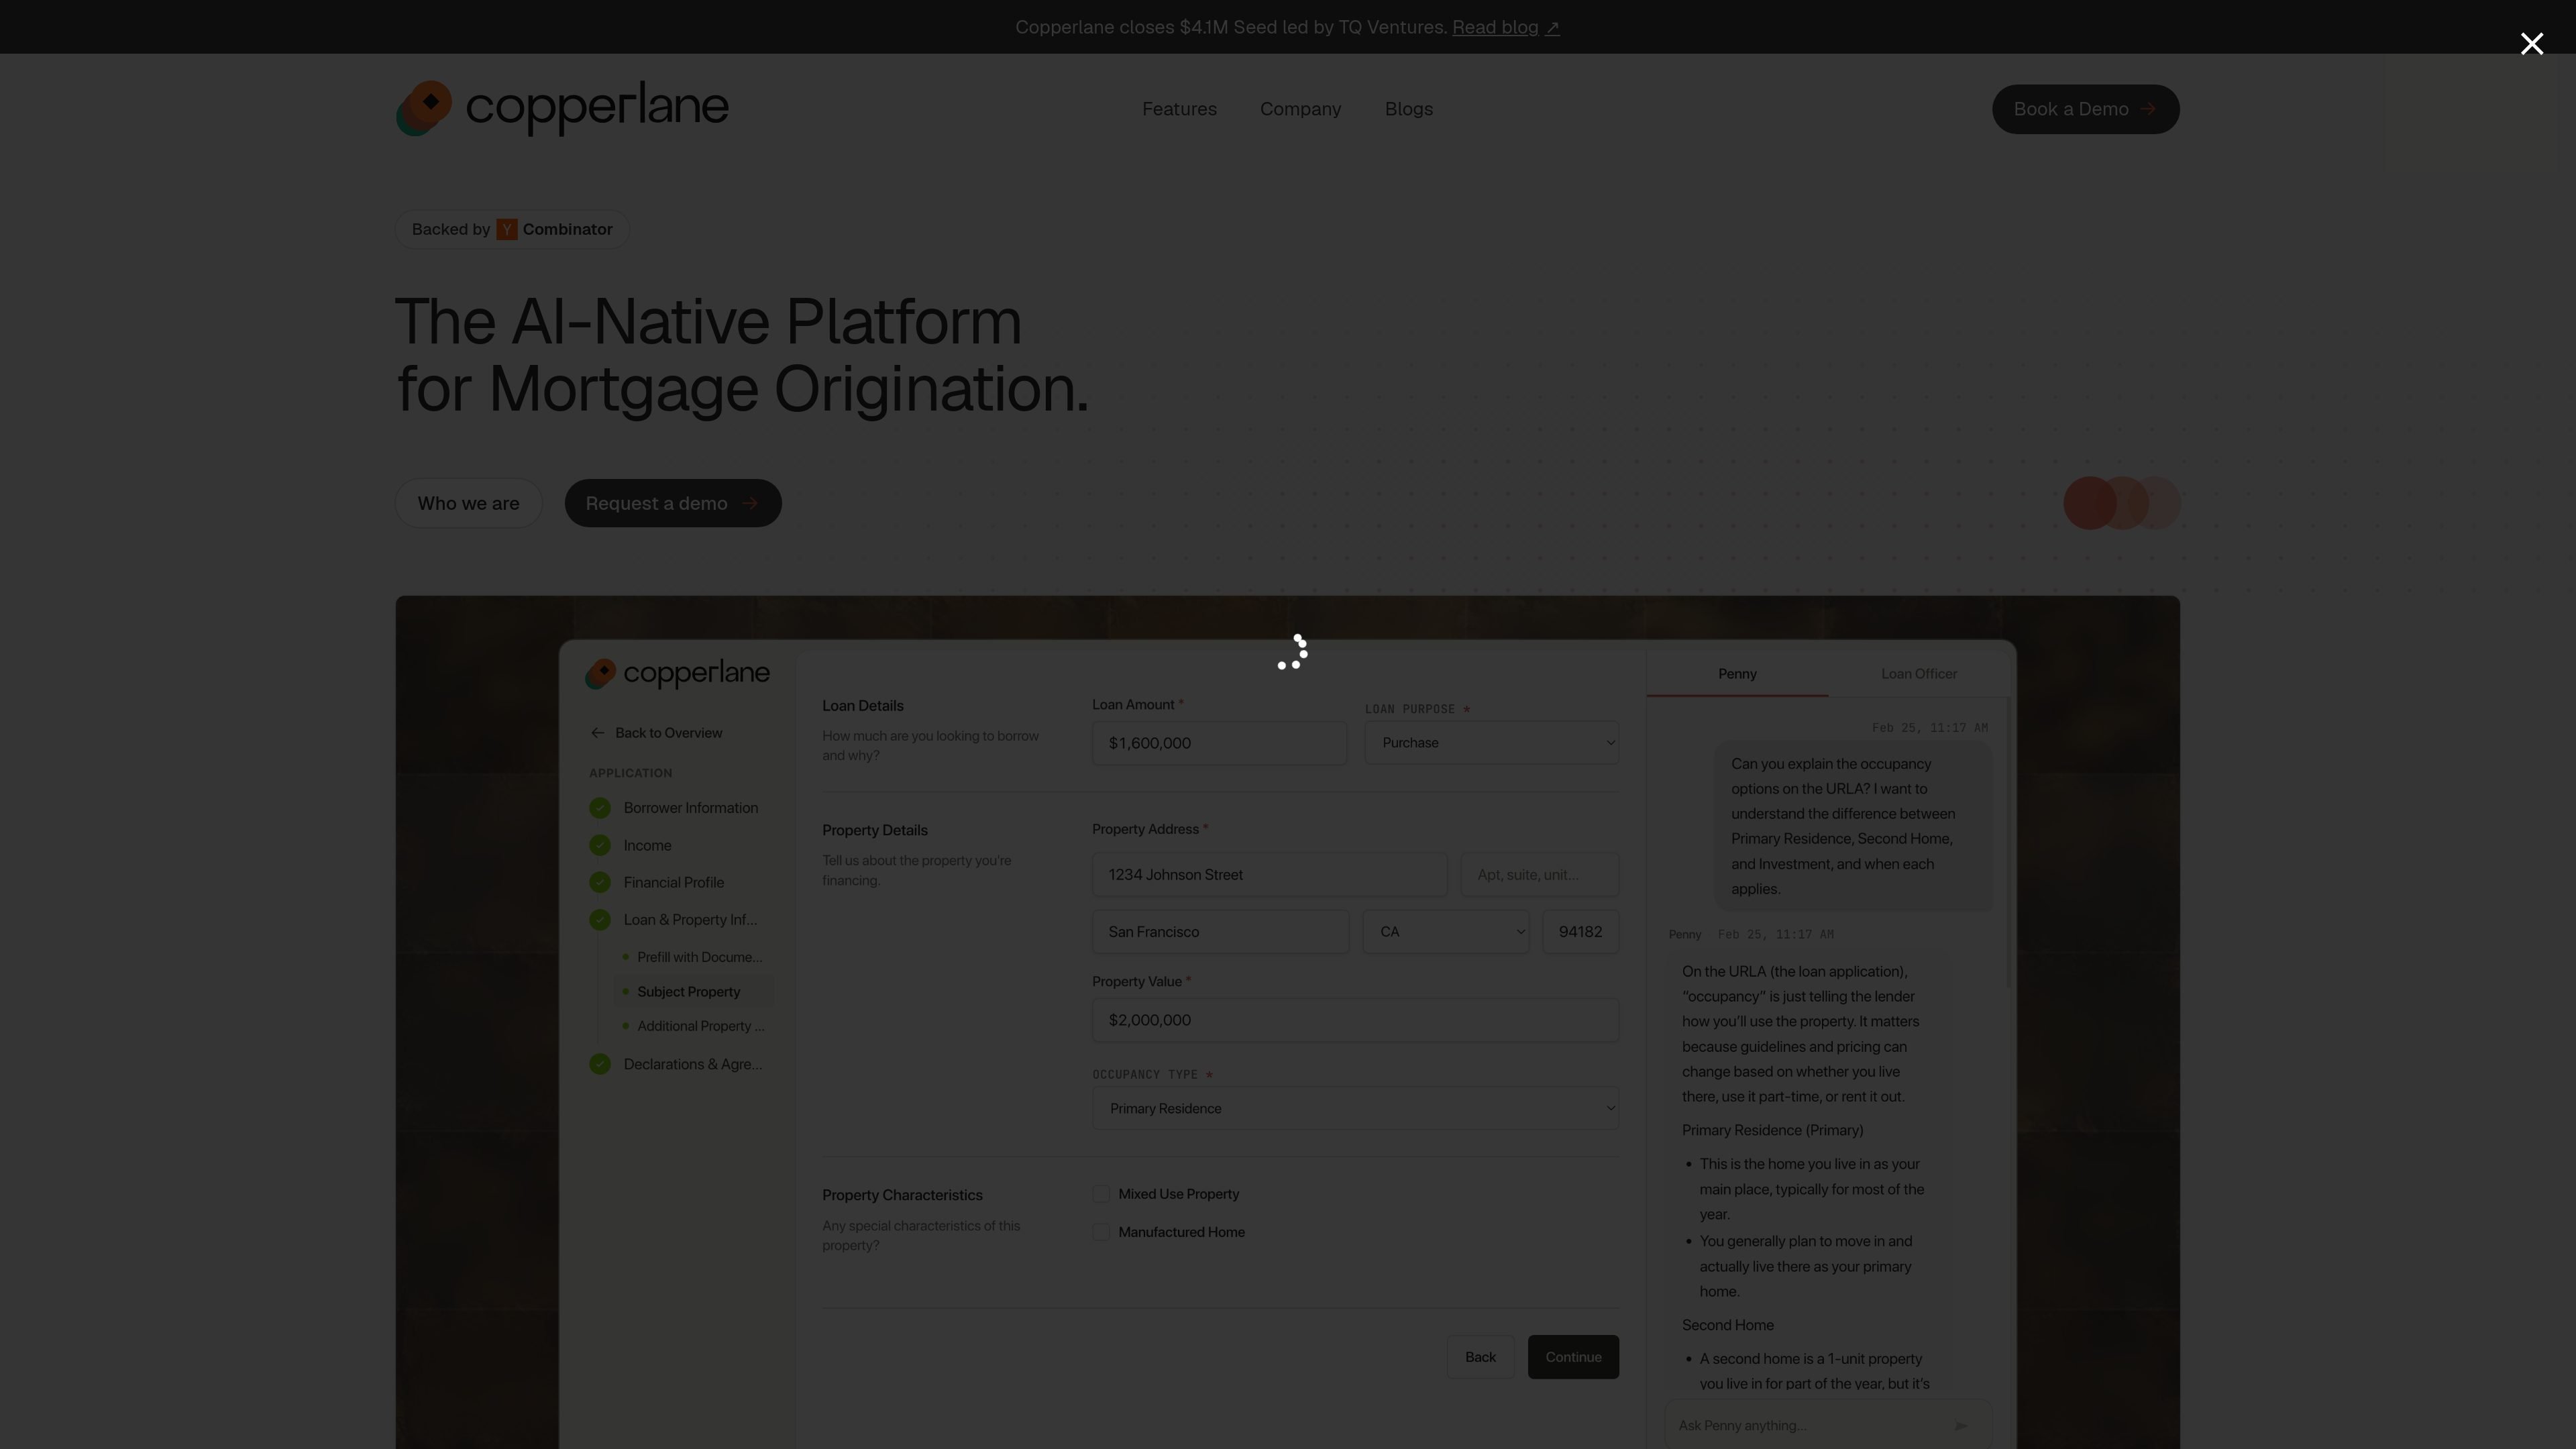Screen dimensions: 2576x1449
Task: Click the green check next to Borrower Information
Action: click(x=600, y=808)
